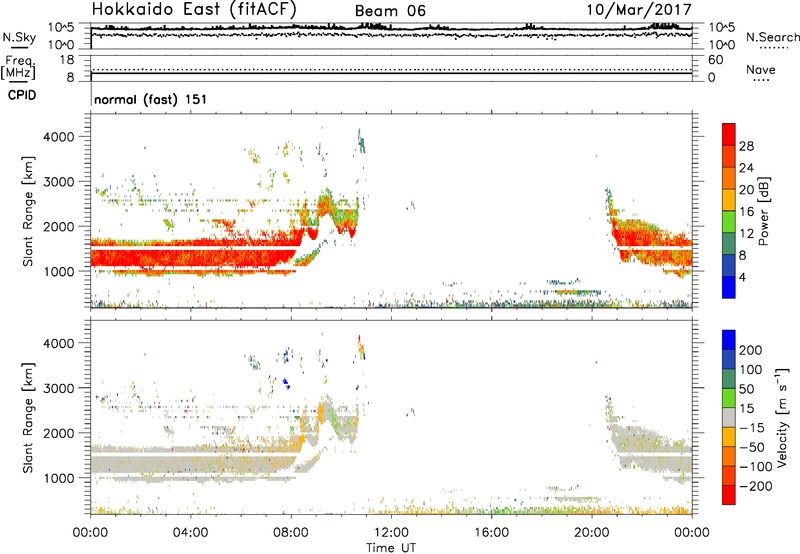Click '1000' on velocity panel range axis
This screenshot has height=554, width=800.
58,478
